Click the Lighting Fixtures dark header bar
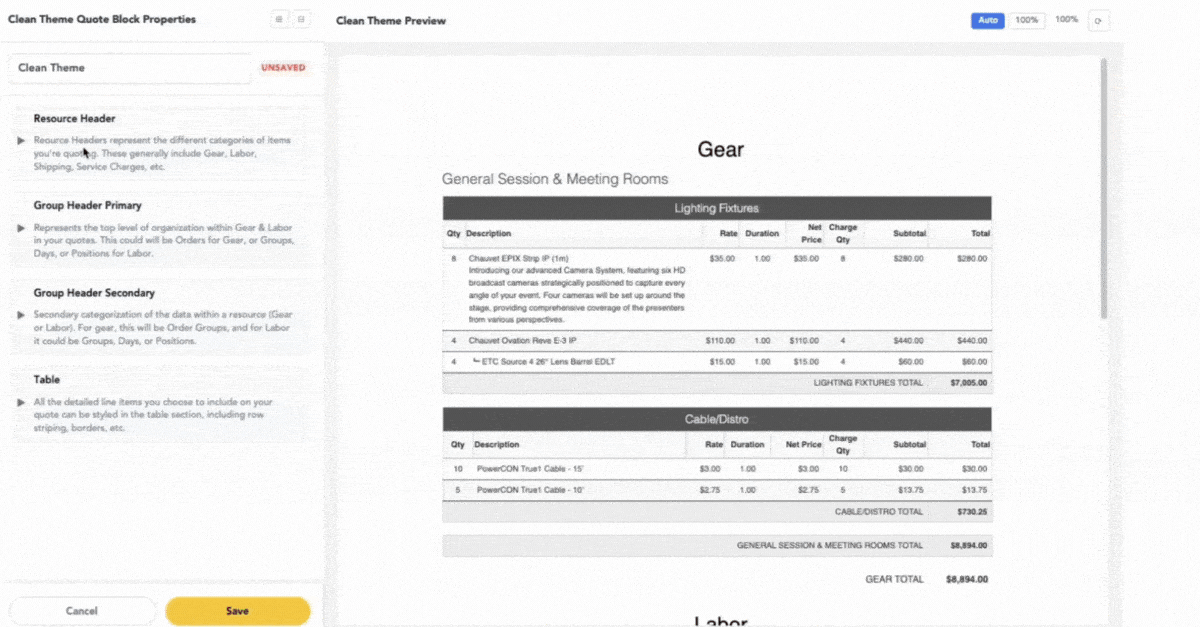This screenshot has height=627, width=1200. tap(716, 208)
